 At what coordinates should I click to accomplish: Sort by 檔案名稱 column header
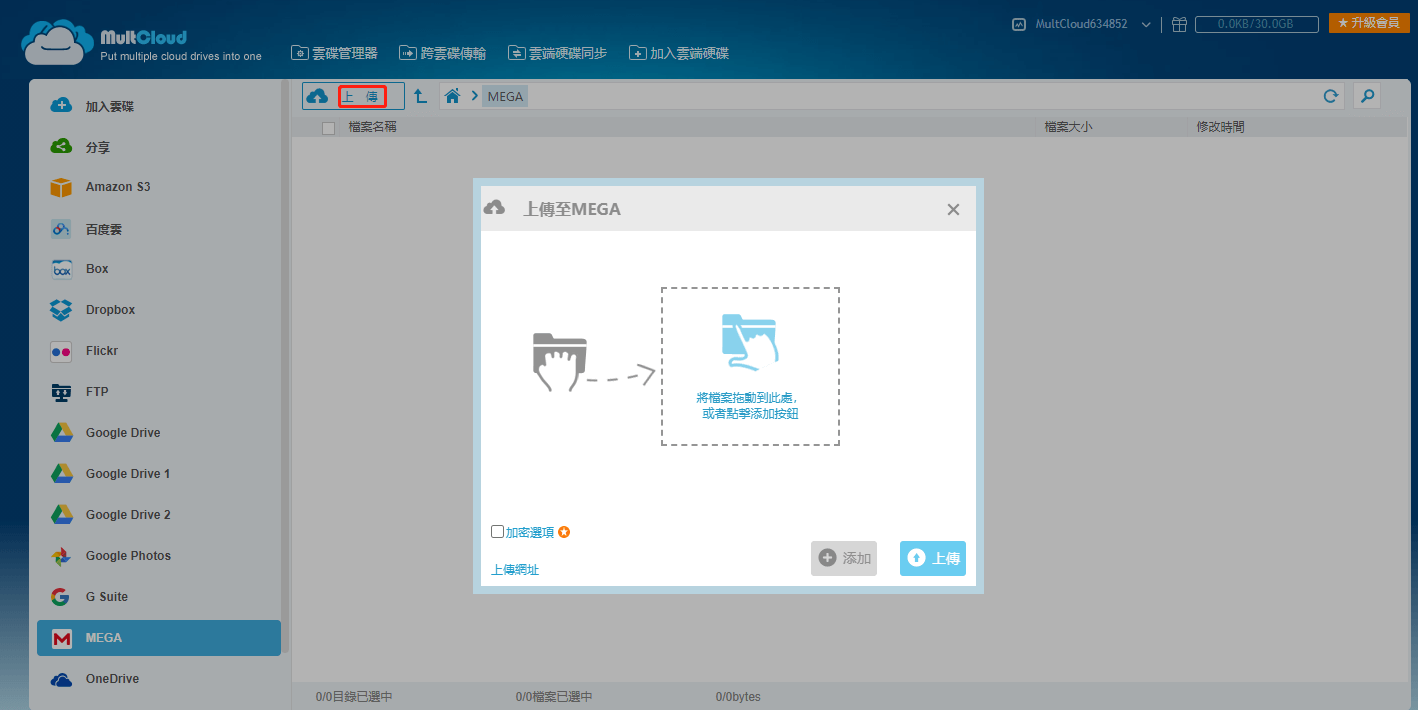click(372, 127)
